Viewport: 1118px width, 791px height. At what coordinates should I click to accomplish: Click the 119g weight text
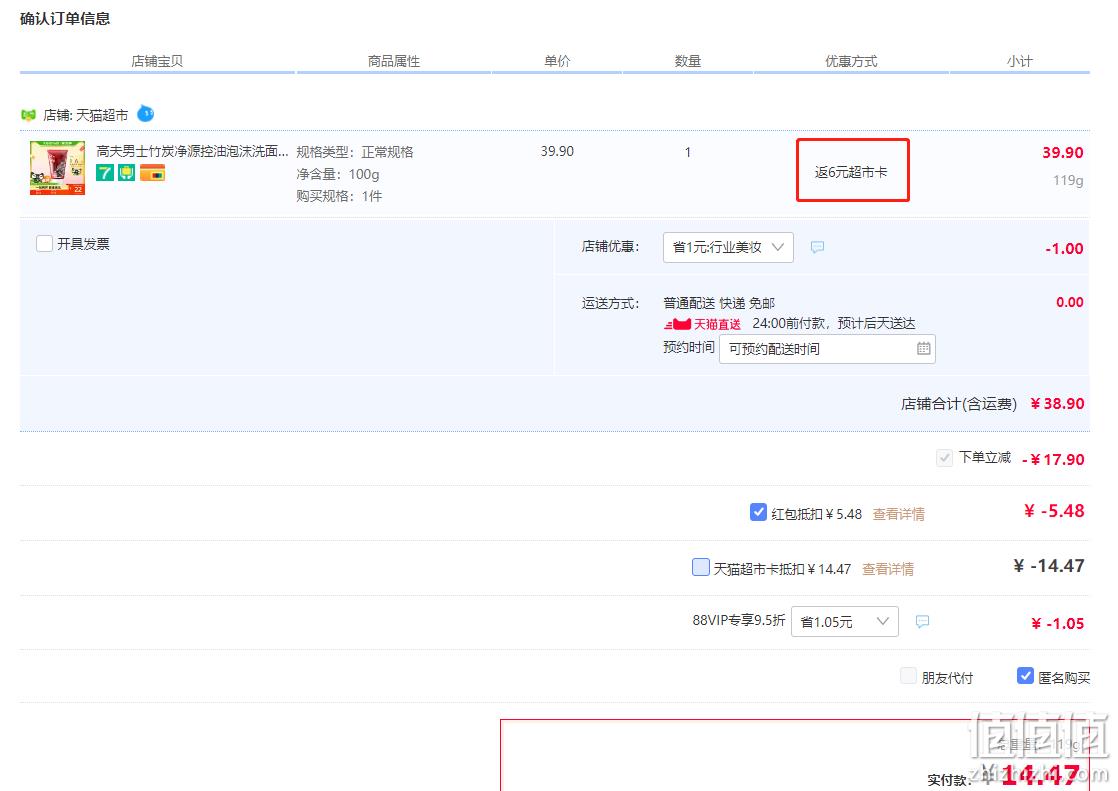tap(1068, 180)
